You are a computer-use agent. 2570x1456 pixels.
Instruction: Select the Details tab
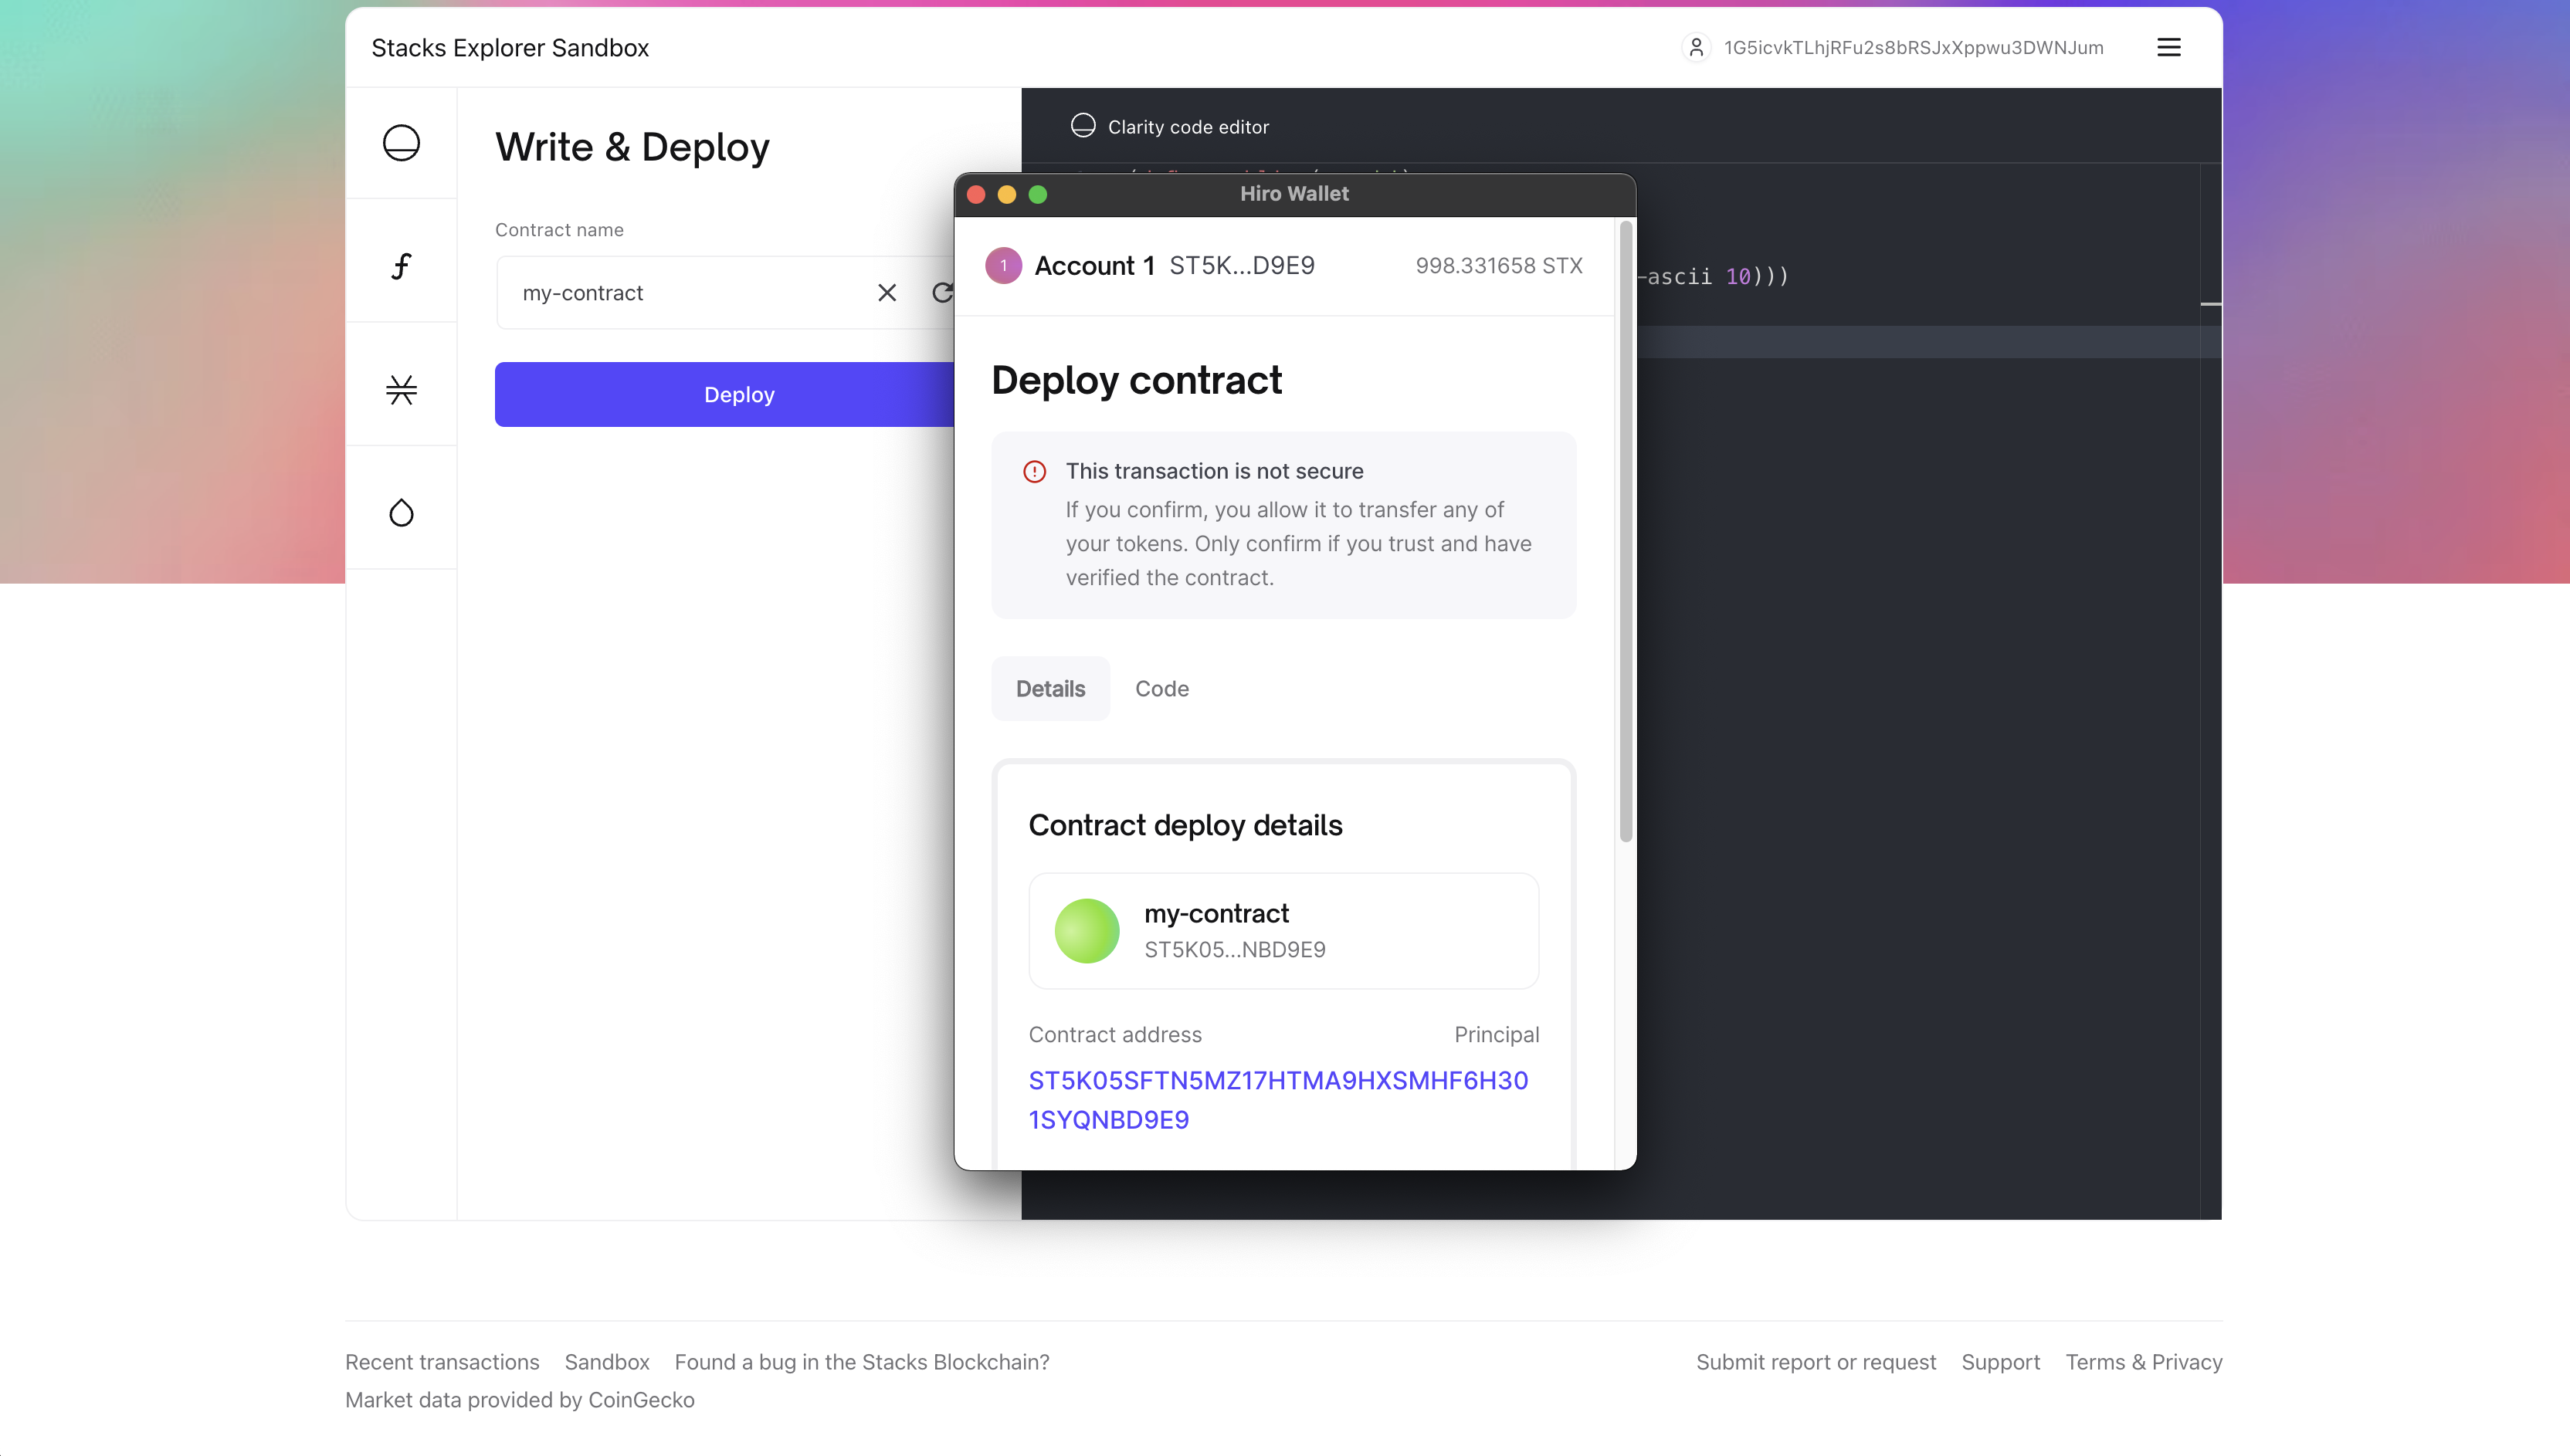tap(1050, 689)
